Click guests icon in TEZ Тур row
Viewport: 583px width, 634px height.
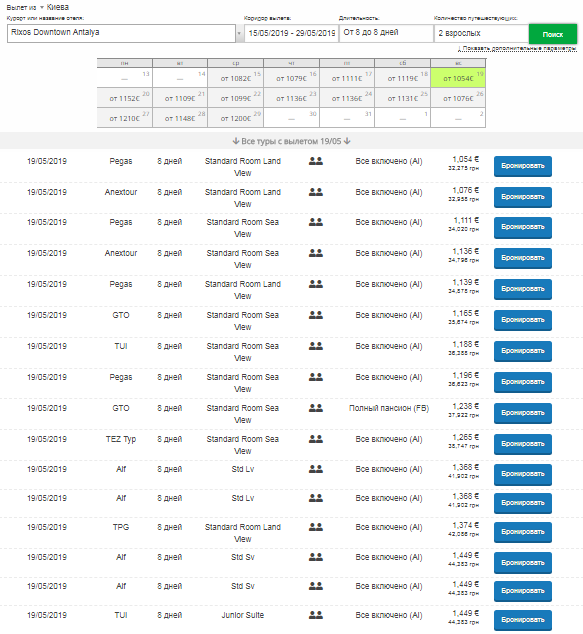click(x=316, y=439)
